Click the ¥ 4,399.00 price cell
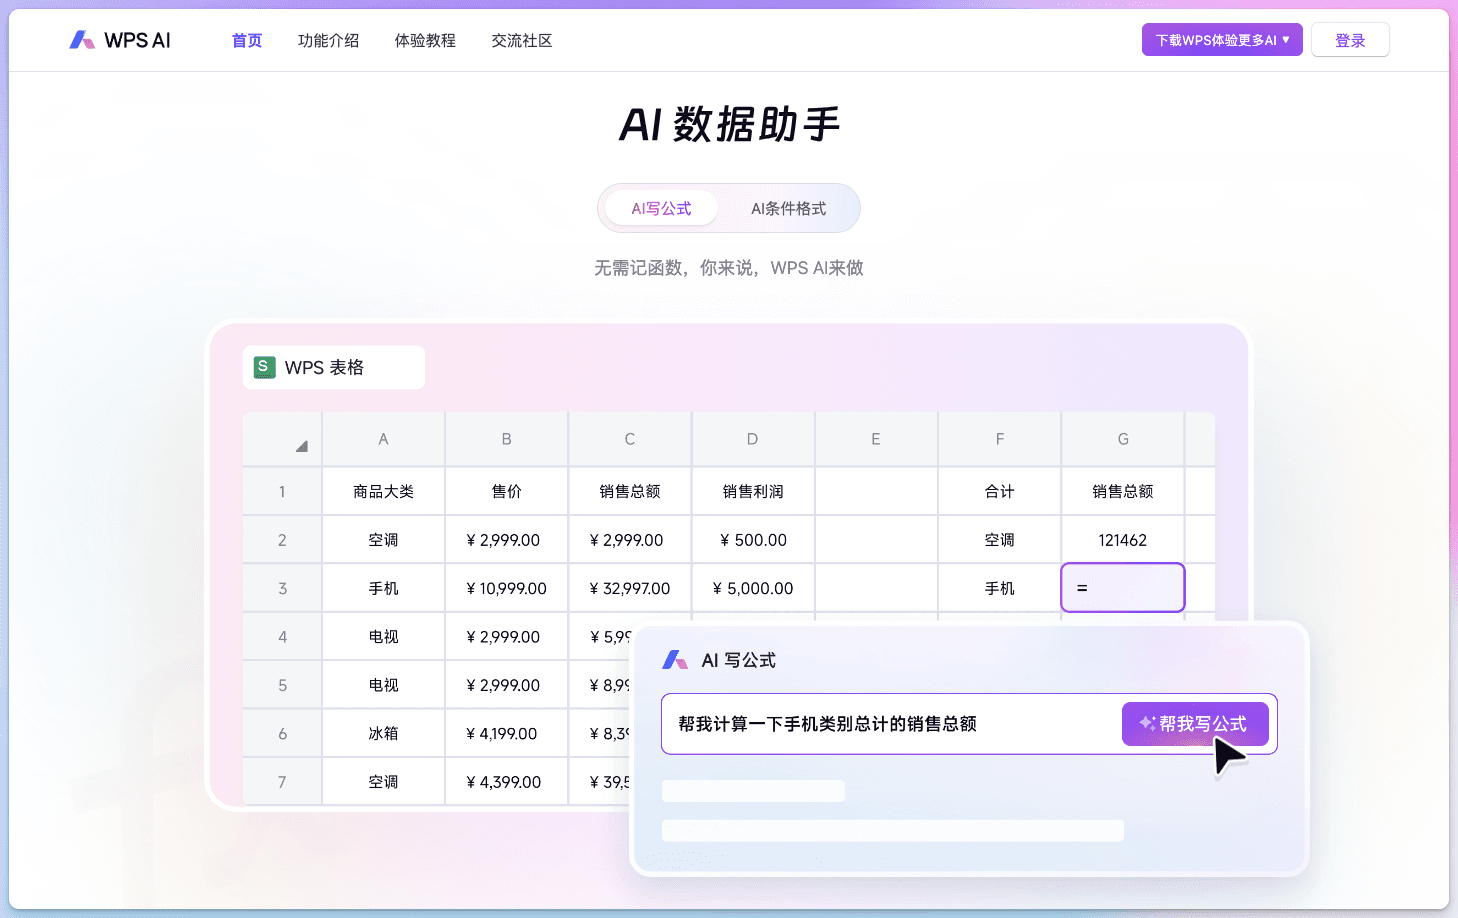 (x=506, y=782)
